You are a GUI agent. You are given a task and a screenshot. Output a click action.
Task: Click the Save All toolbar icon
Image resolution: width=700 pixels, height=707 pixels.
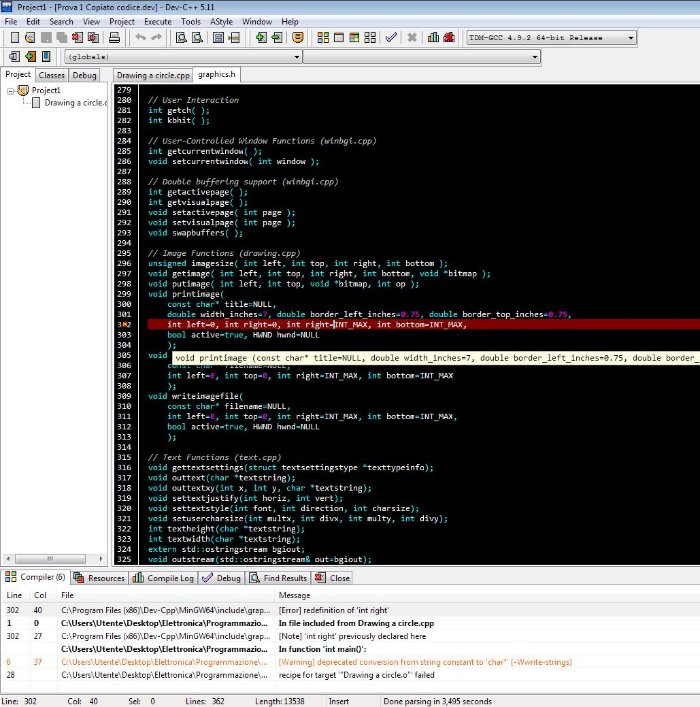tap(62, 37)
